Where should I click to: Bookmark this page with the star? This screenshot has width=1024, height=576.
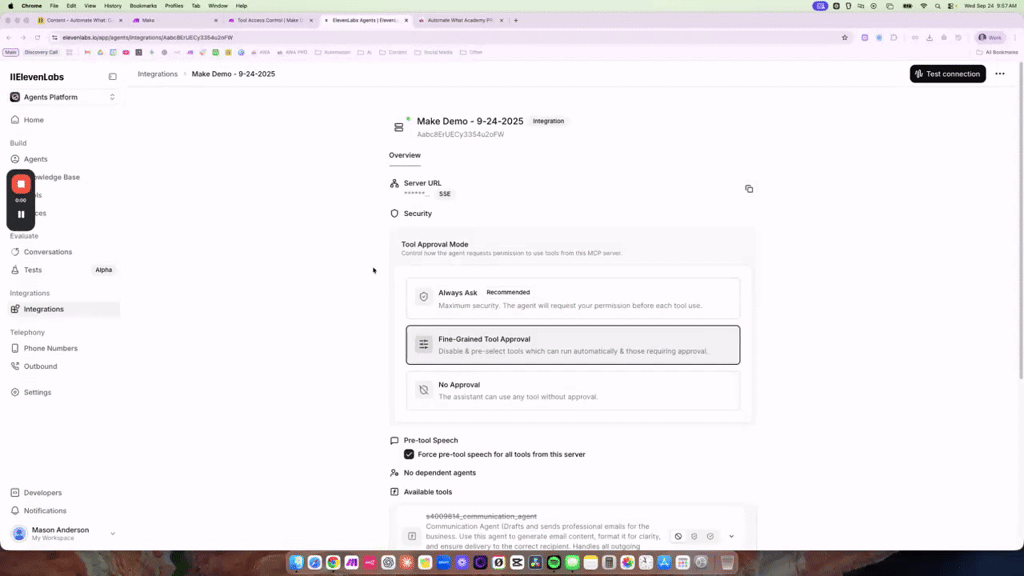click(x=844, y=37)
